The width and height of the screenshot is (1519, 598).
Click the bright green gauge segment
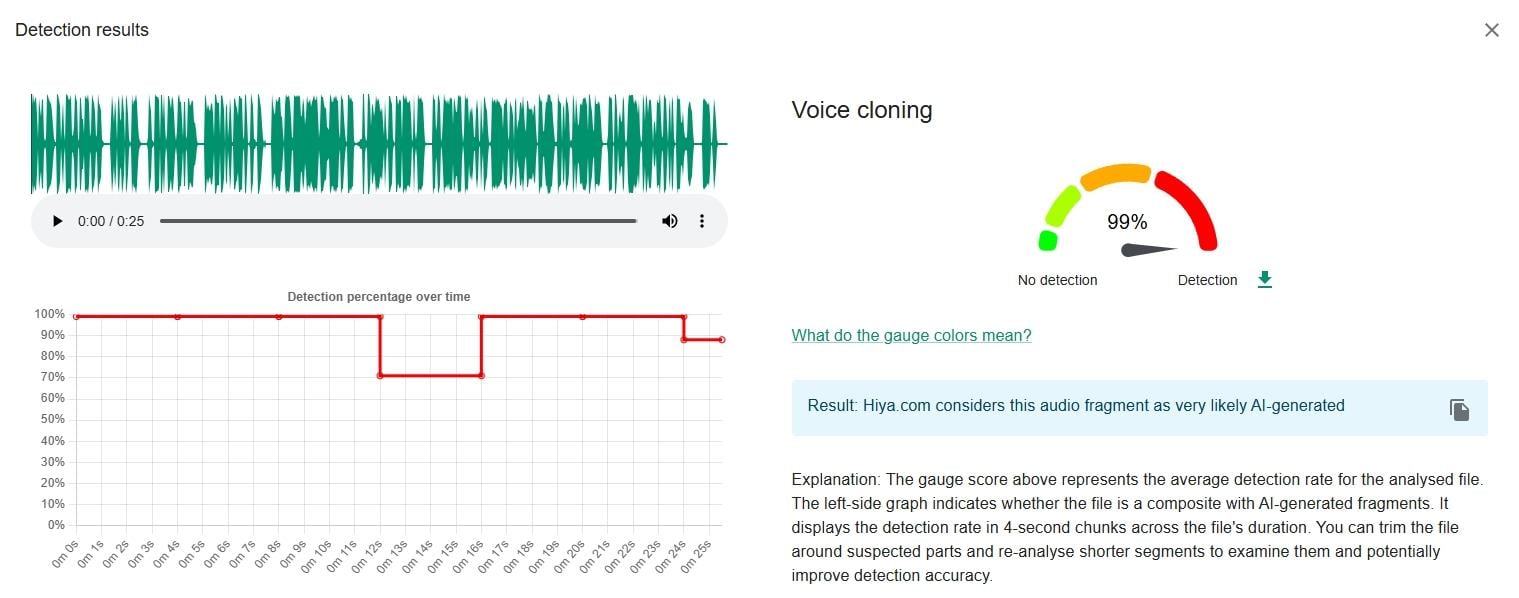(1048, 240)
